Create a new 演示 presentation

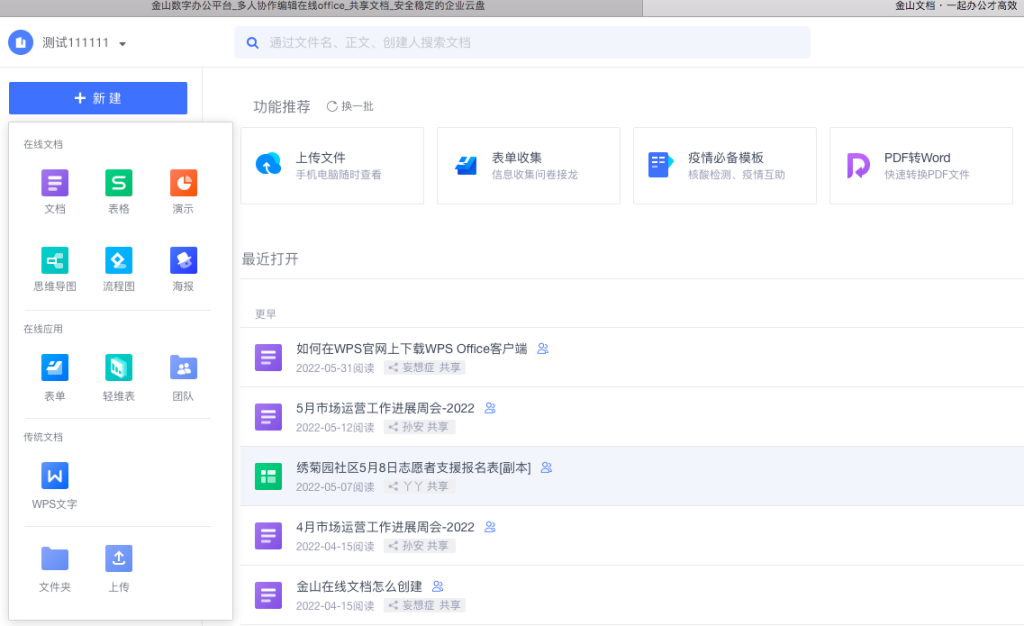click(x=184, y=191)
